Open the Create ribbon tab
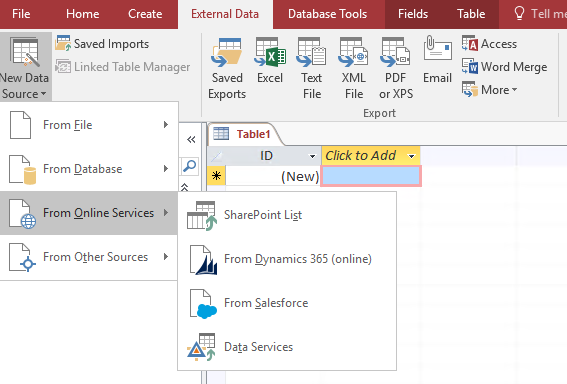 145,14
